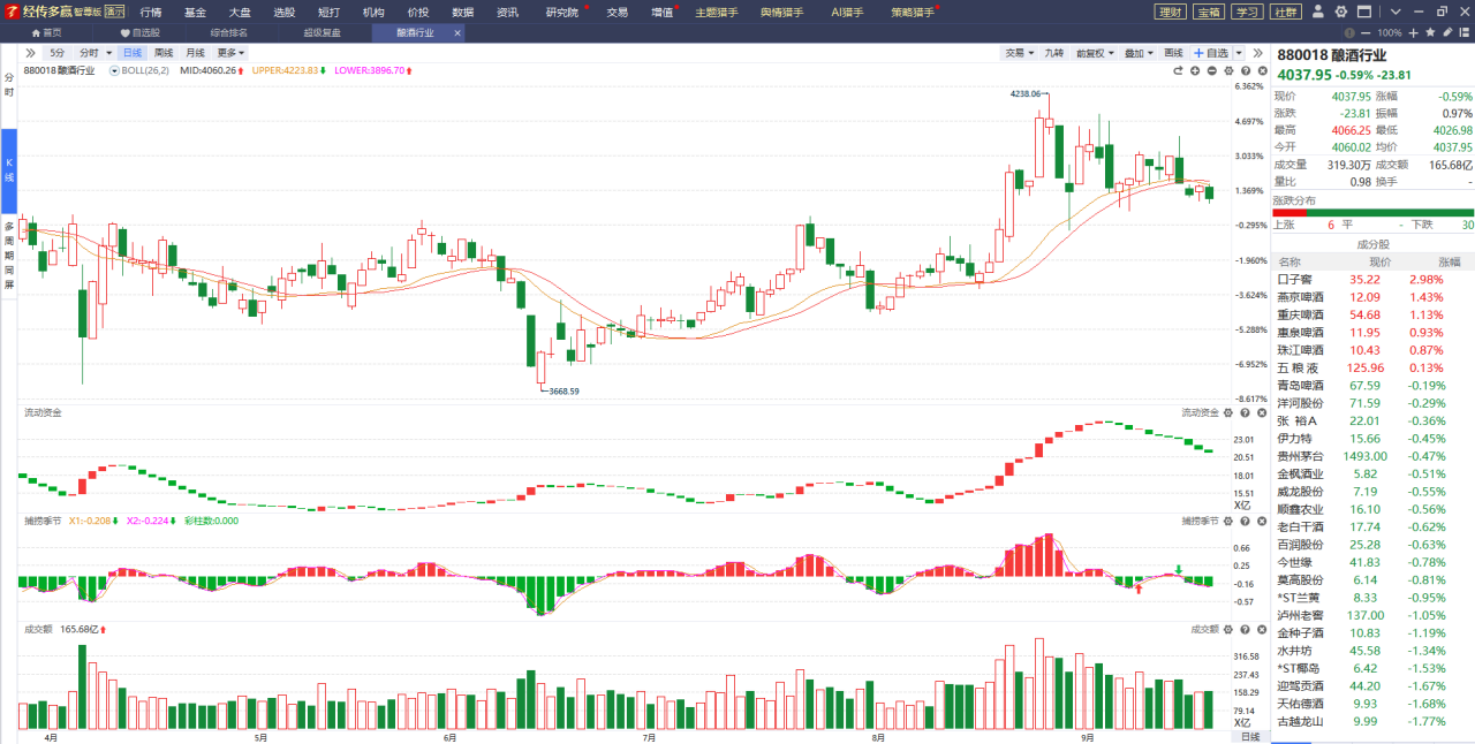Open the BOLL indicator dropdown circle arrow
The width and height of the screenshot is (1475, 745).
pos(114,71)
